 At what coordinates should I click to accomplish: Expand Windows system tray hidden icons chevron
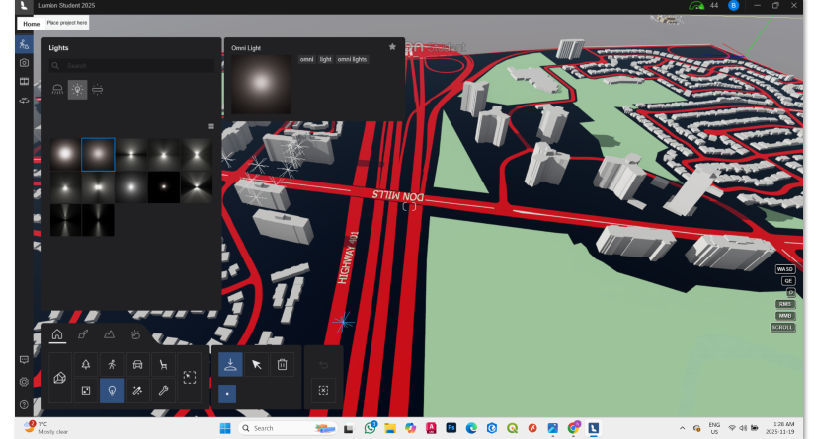[x=683, y=428]
